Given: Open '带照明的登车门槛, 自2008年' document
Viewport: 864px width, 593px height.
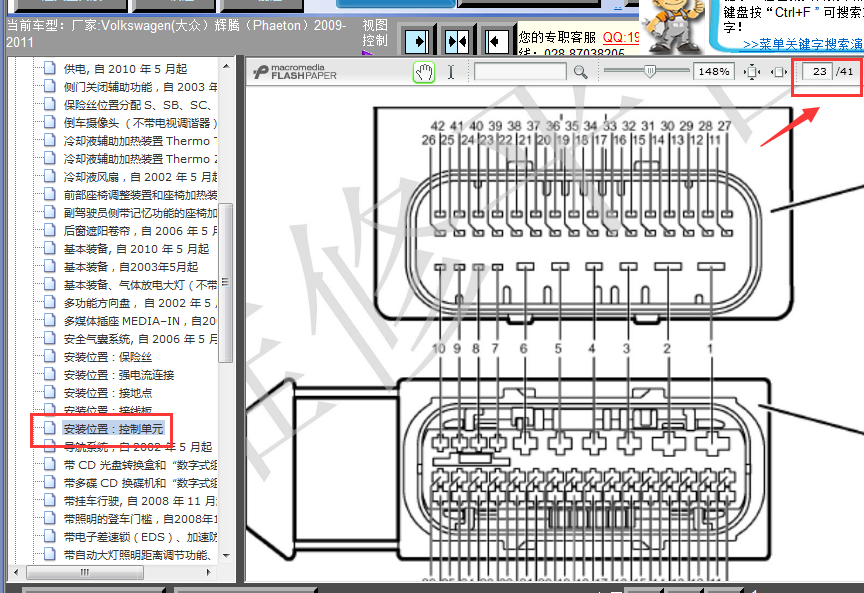Looking at the screenshot, I should (141, 519).
